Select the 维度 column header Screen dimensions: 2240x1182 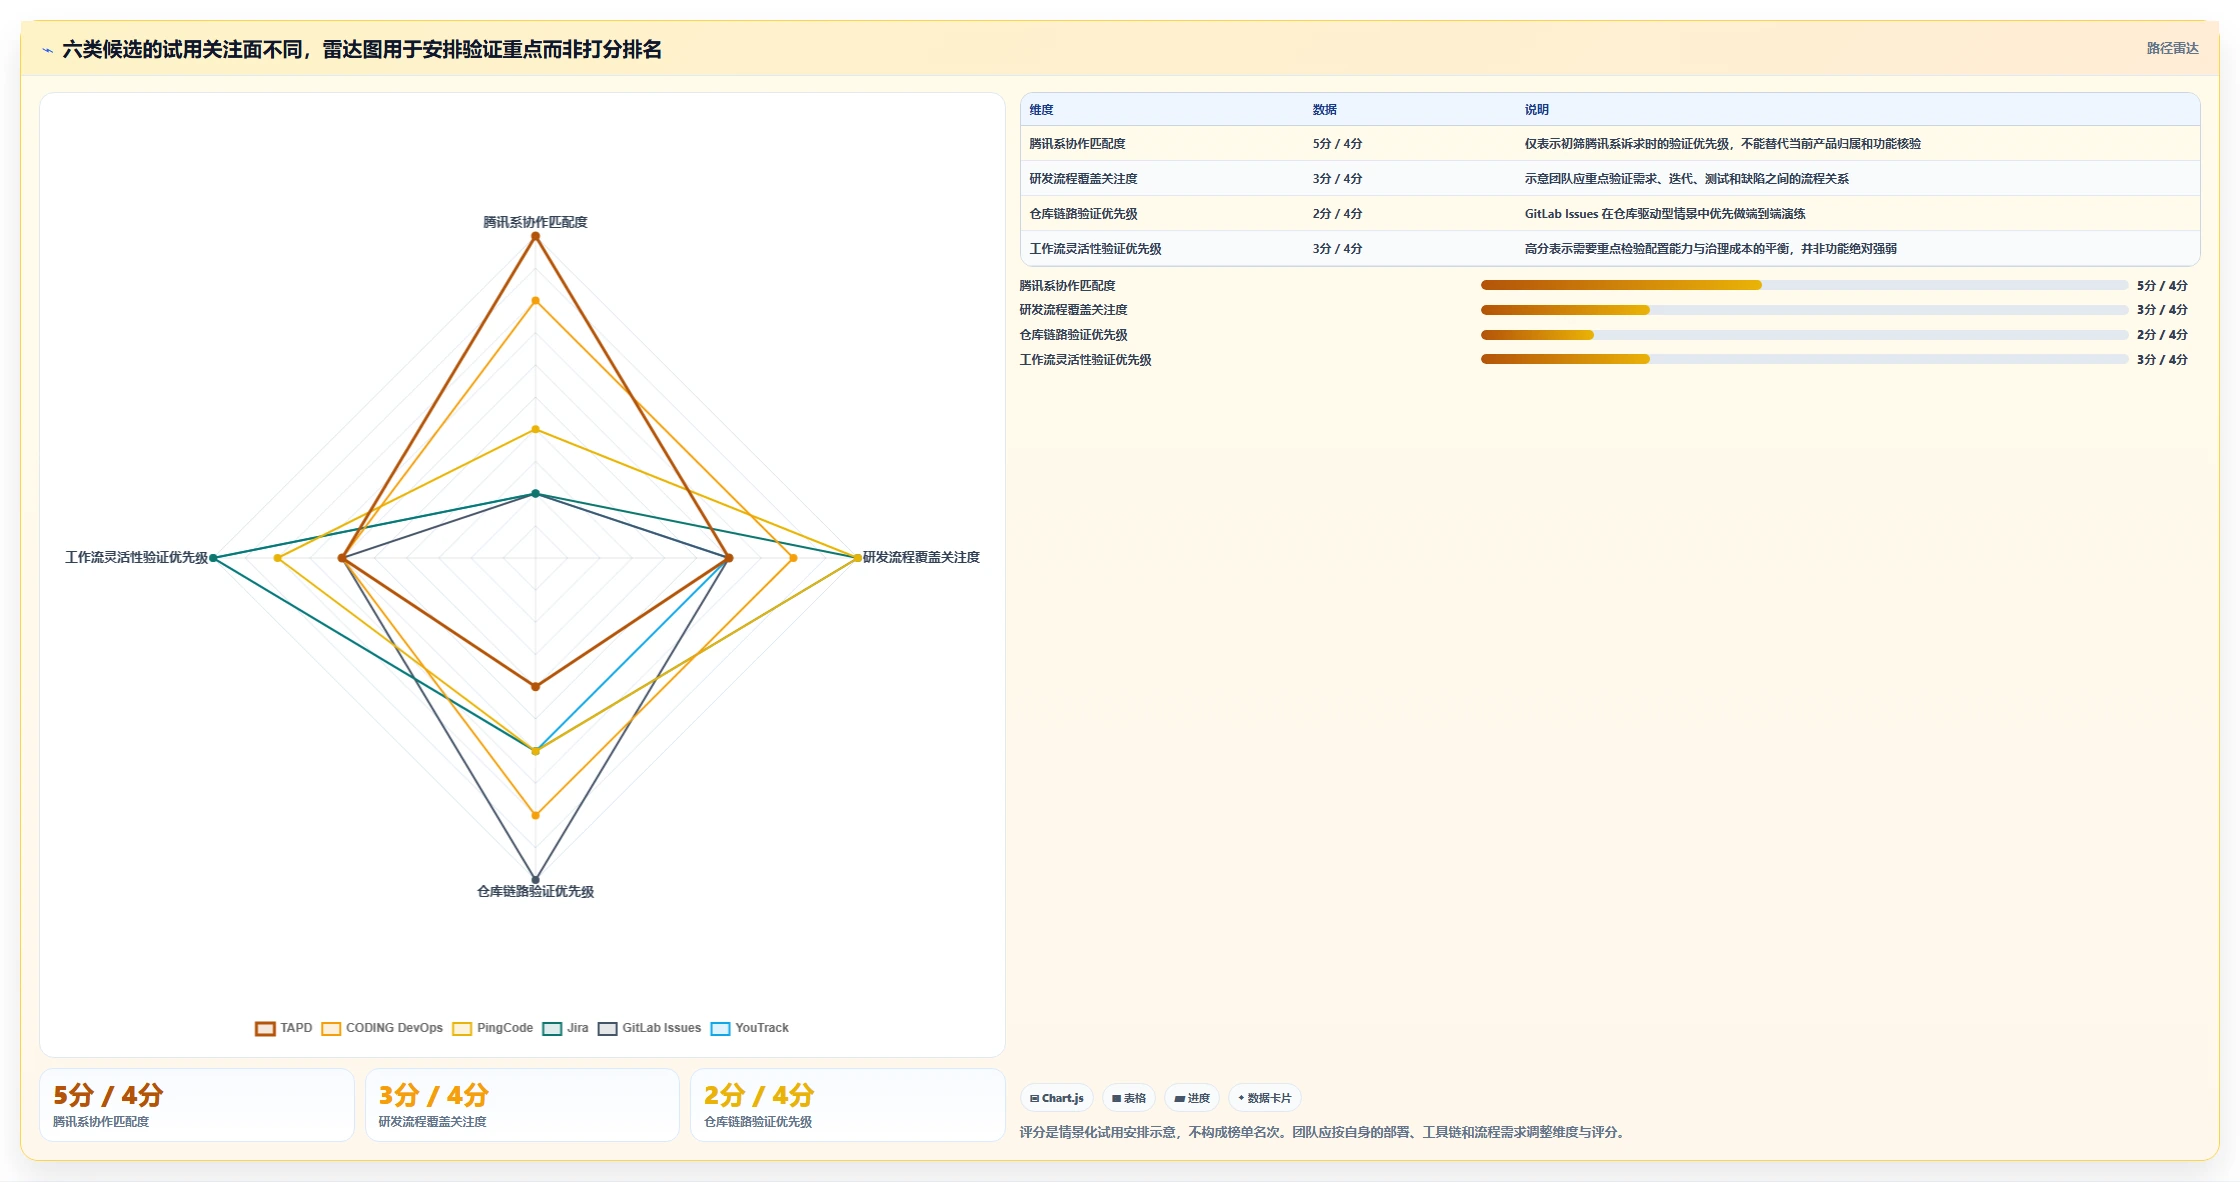point(1041,110)
